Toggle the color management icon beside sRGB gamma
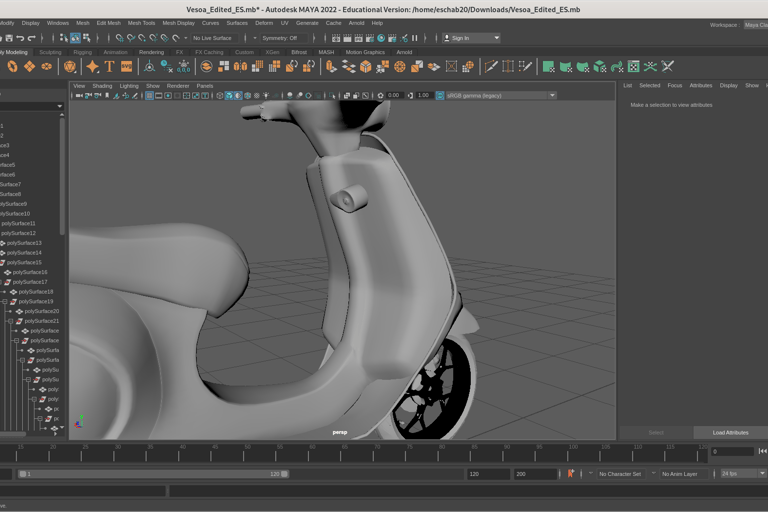This screenshot has width=768, height=512. point(439,96)
